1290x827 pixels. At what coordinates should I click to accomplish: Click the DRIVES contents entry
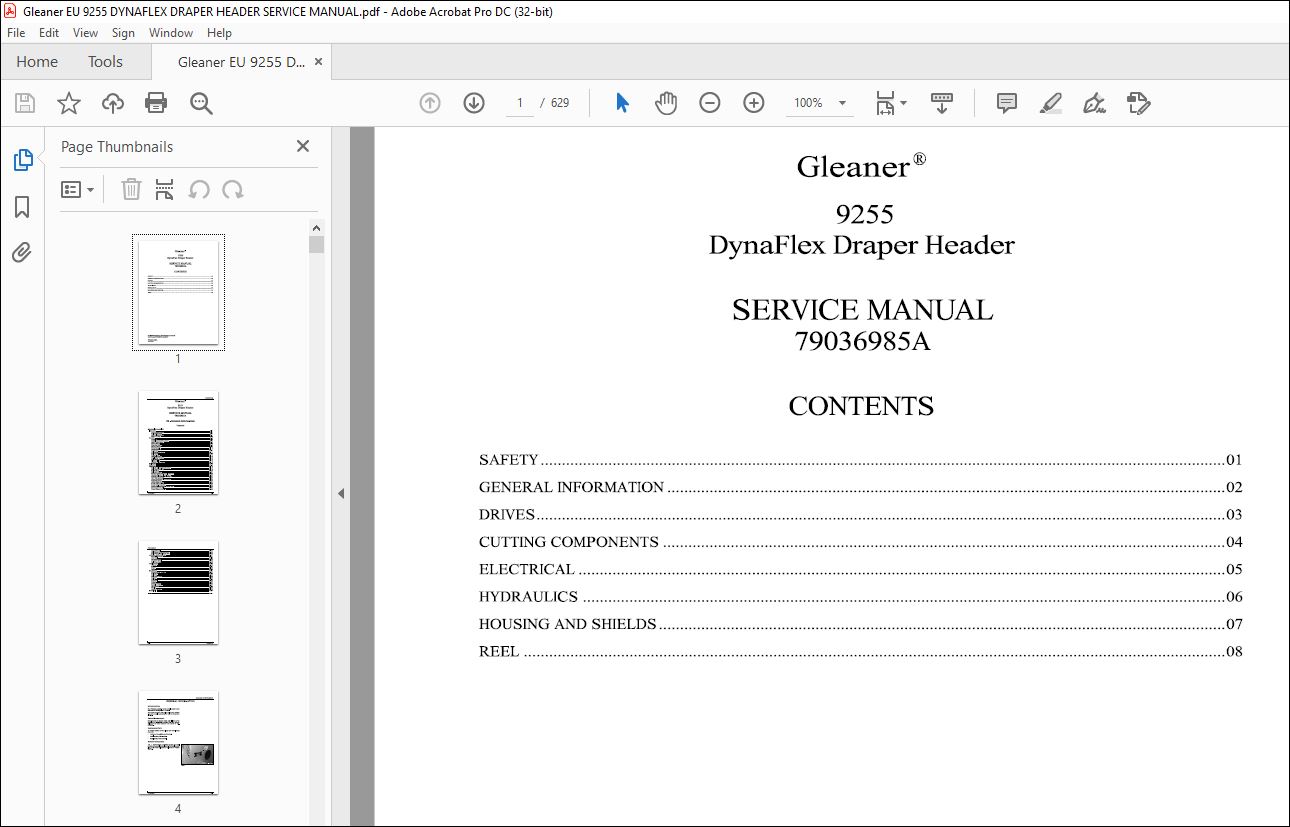pos(860,515)
